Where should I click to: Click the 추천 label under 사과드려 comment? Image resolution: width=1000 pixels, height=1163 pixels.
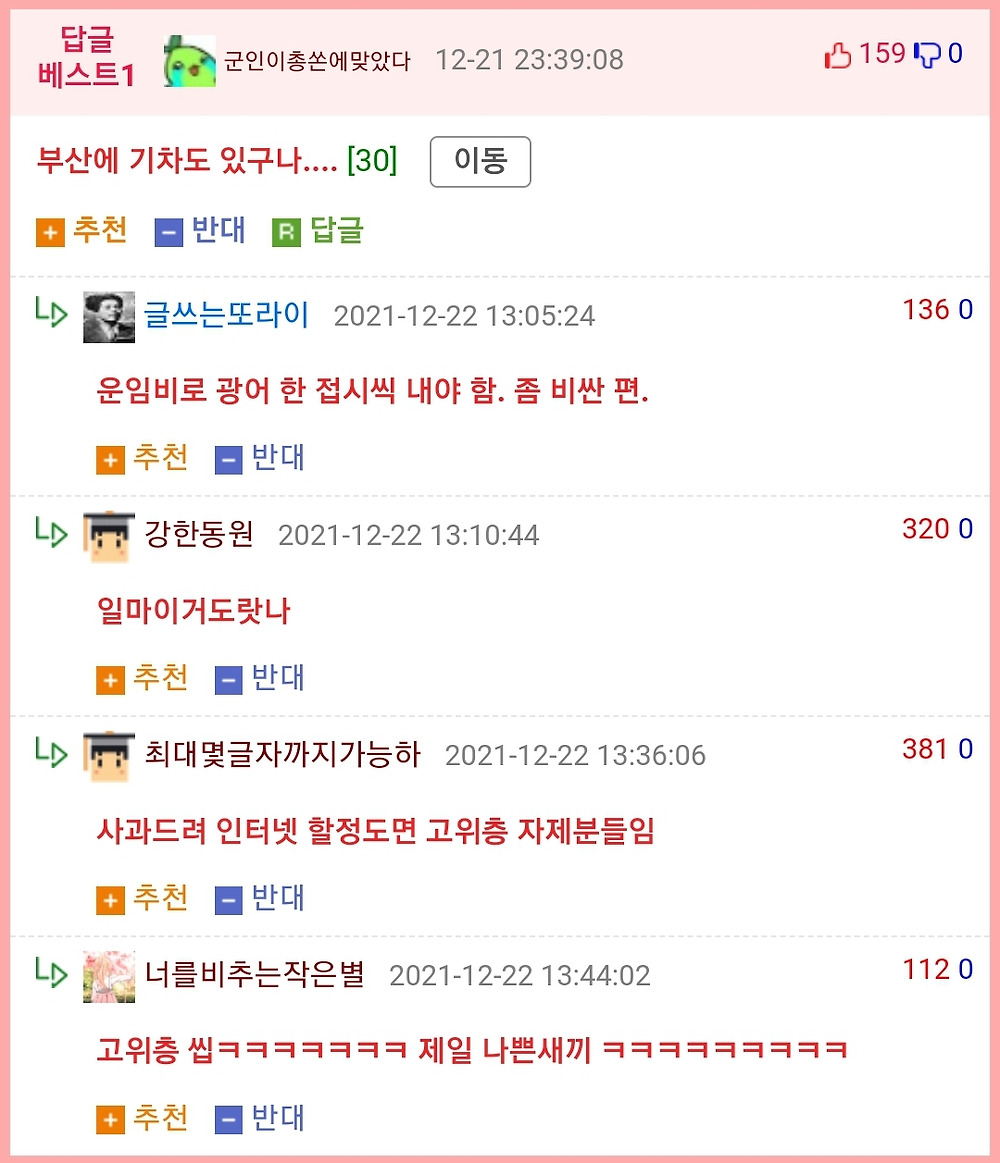click(160, 897)
